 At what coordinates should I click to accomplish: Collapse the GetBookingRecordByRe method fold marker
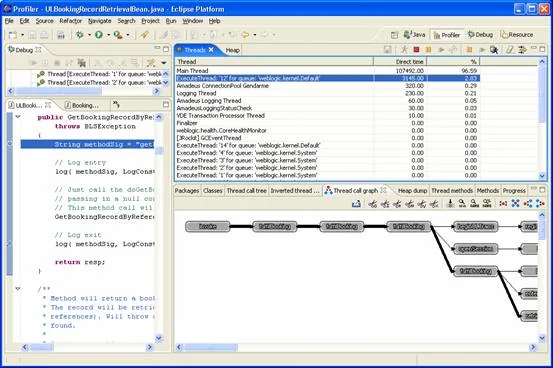18,117
